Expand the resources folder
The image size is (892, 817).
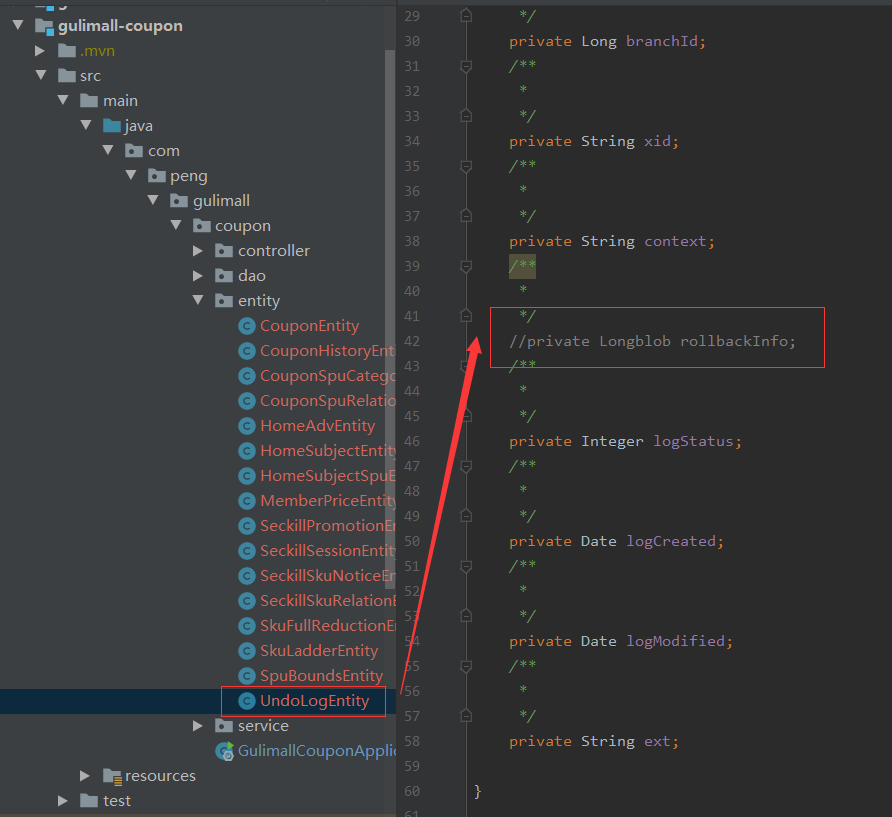[85, 775]
